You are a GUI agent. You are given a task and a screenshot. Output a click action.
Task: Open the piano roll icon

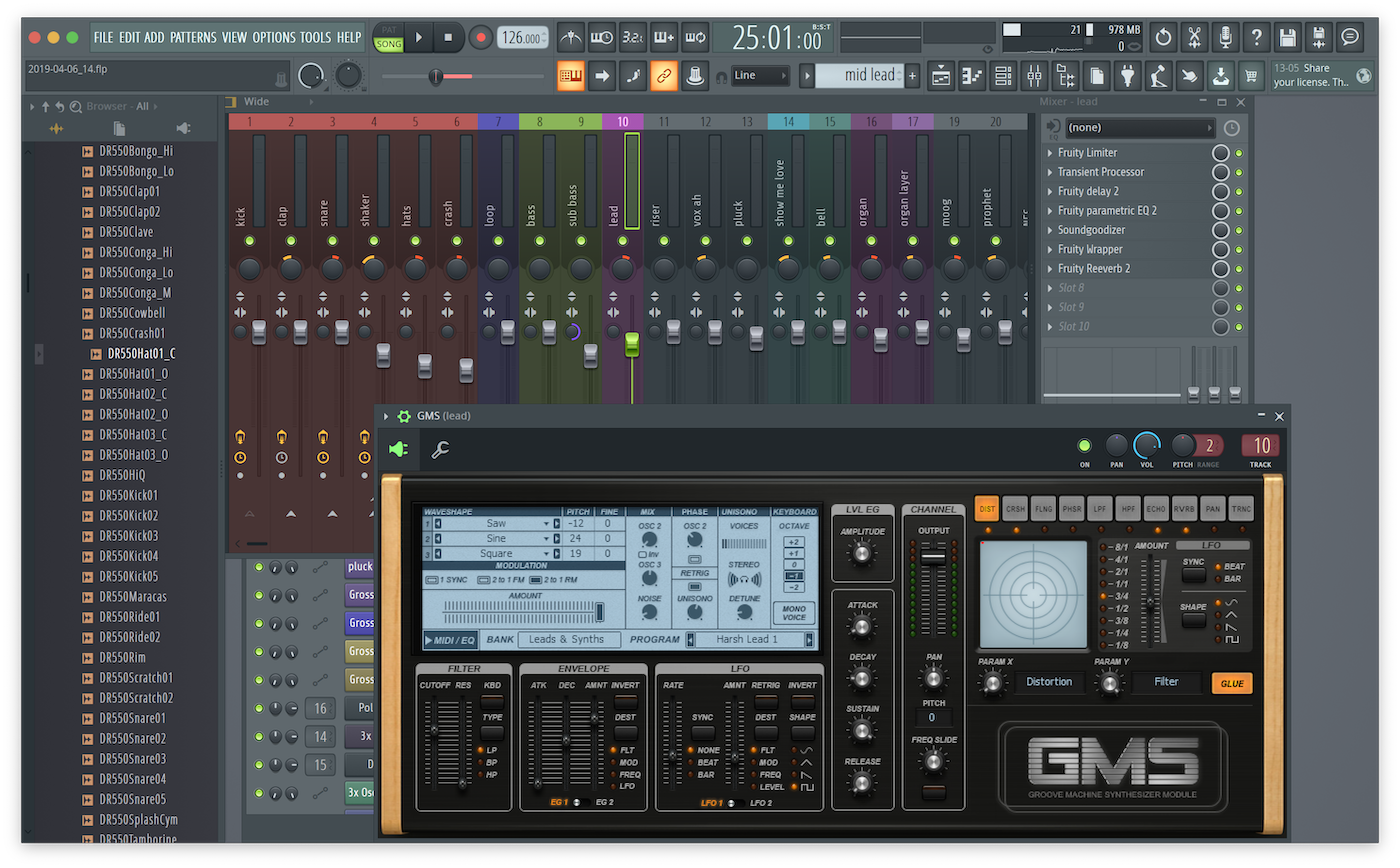(972, 75)
